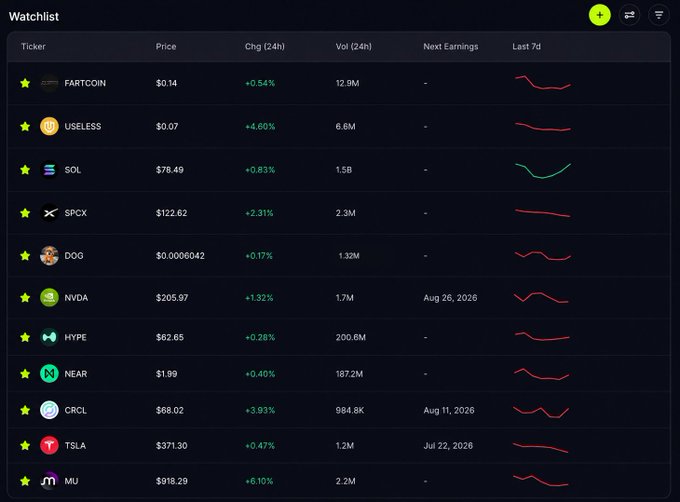Click the DOG coin logo

pyautogui.click(x=49, y=256)
